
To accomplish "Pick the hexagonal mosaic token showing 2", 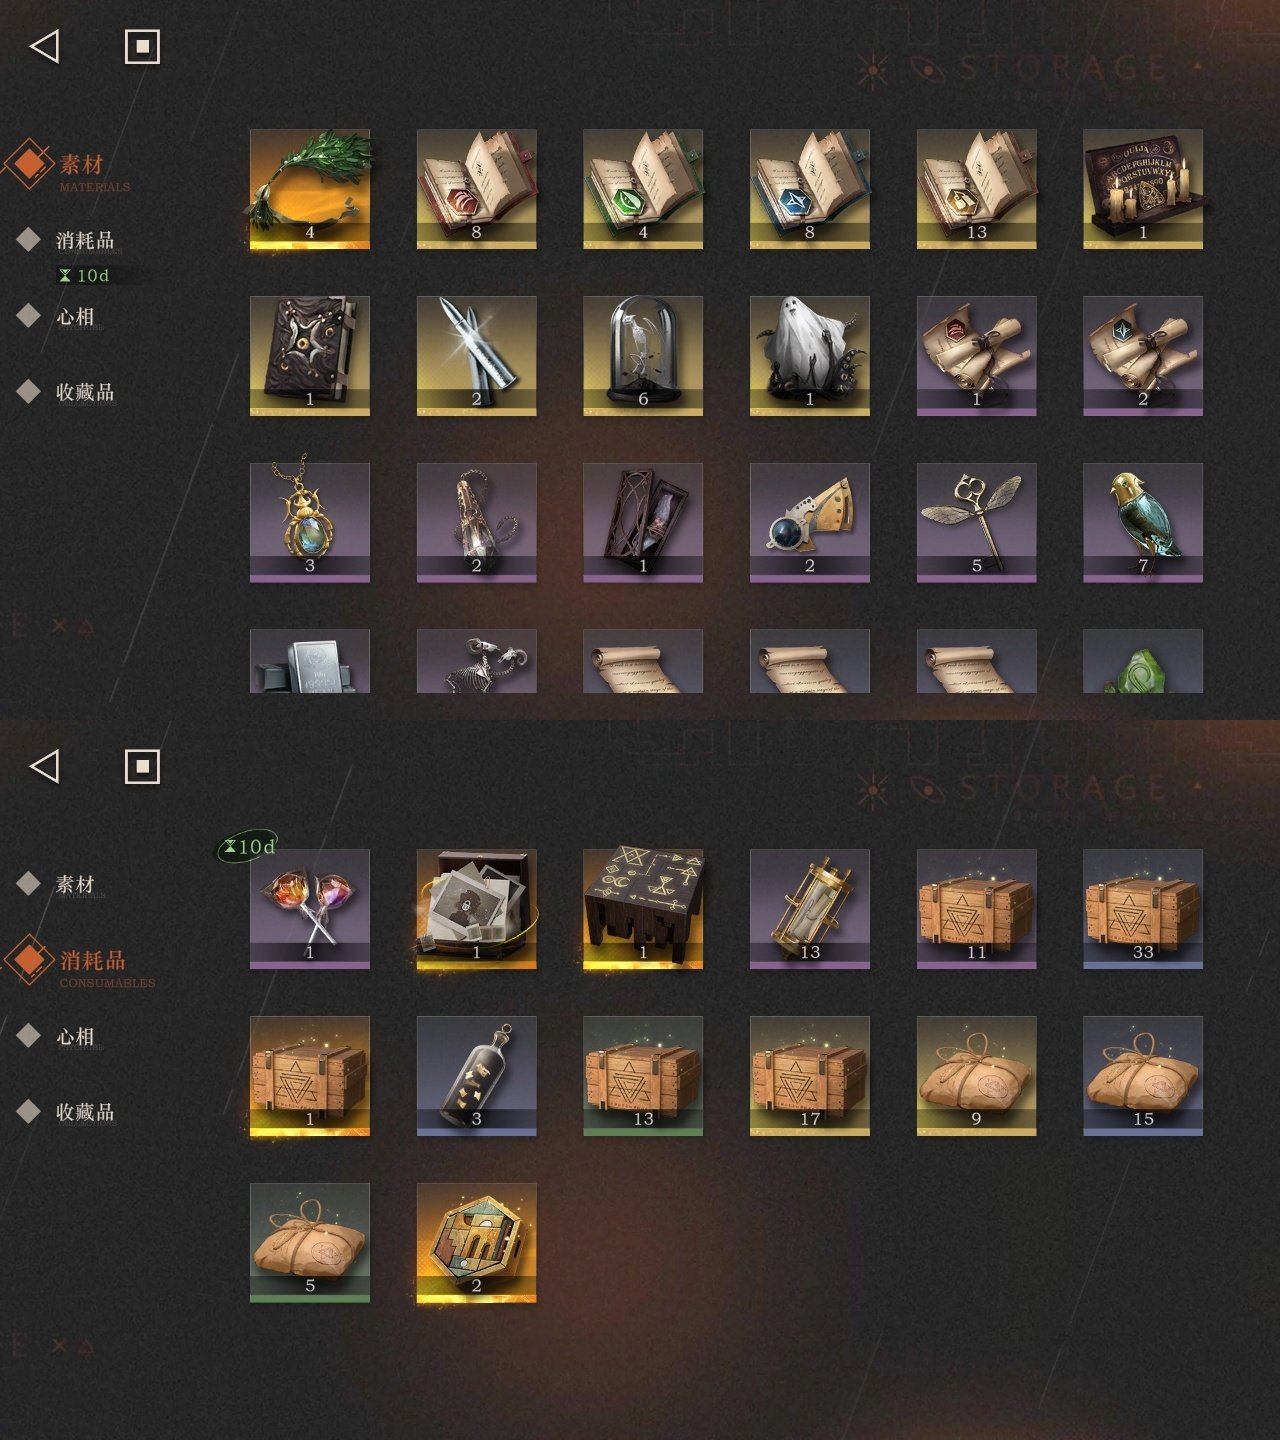I will pos(477,1243).
